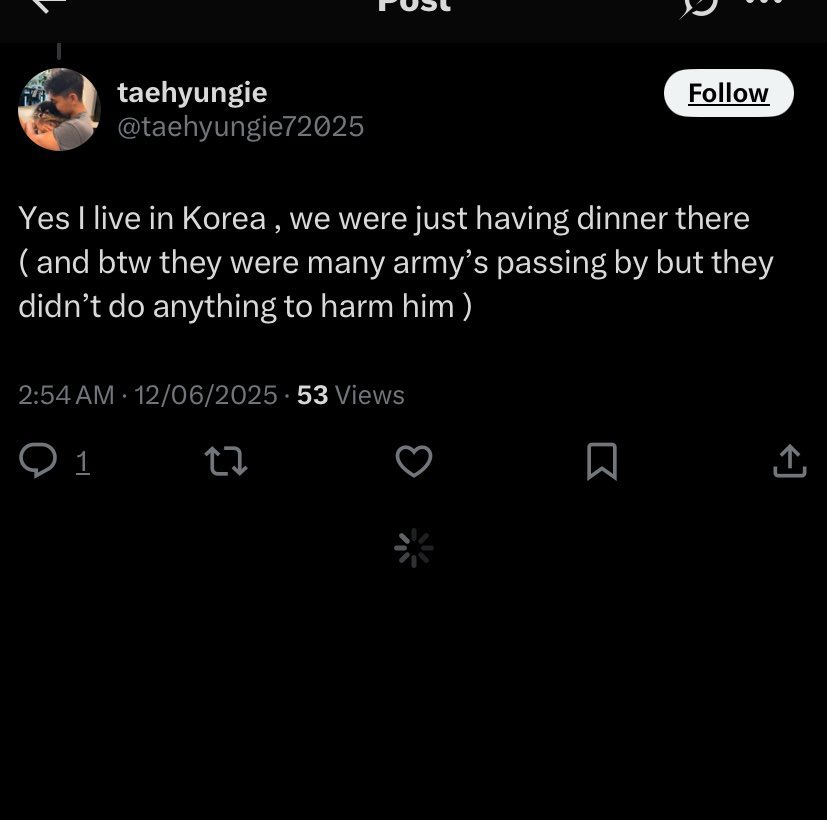Tap the loading spinner below the post
The width and height of the screenshot is (827, 820).
414,548
